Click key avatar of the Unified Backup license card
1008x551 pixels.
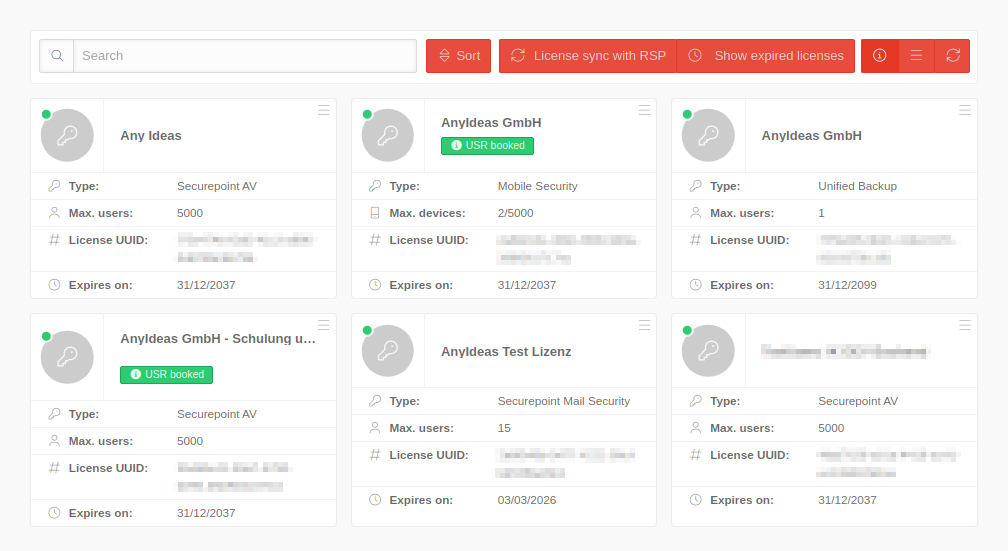[708, 136]
